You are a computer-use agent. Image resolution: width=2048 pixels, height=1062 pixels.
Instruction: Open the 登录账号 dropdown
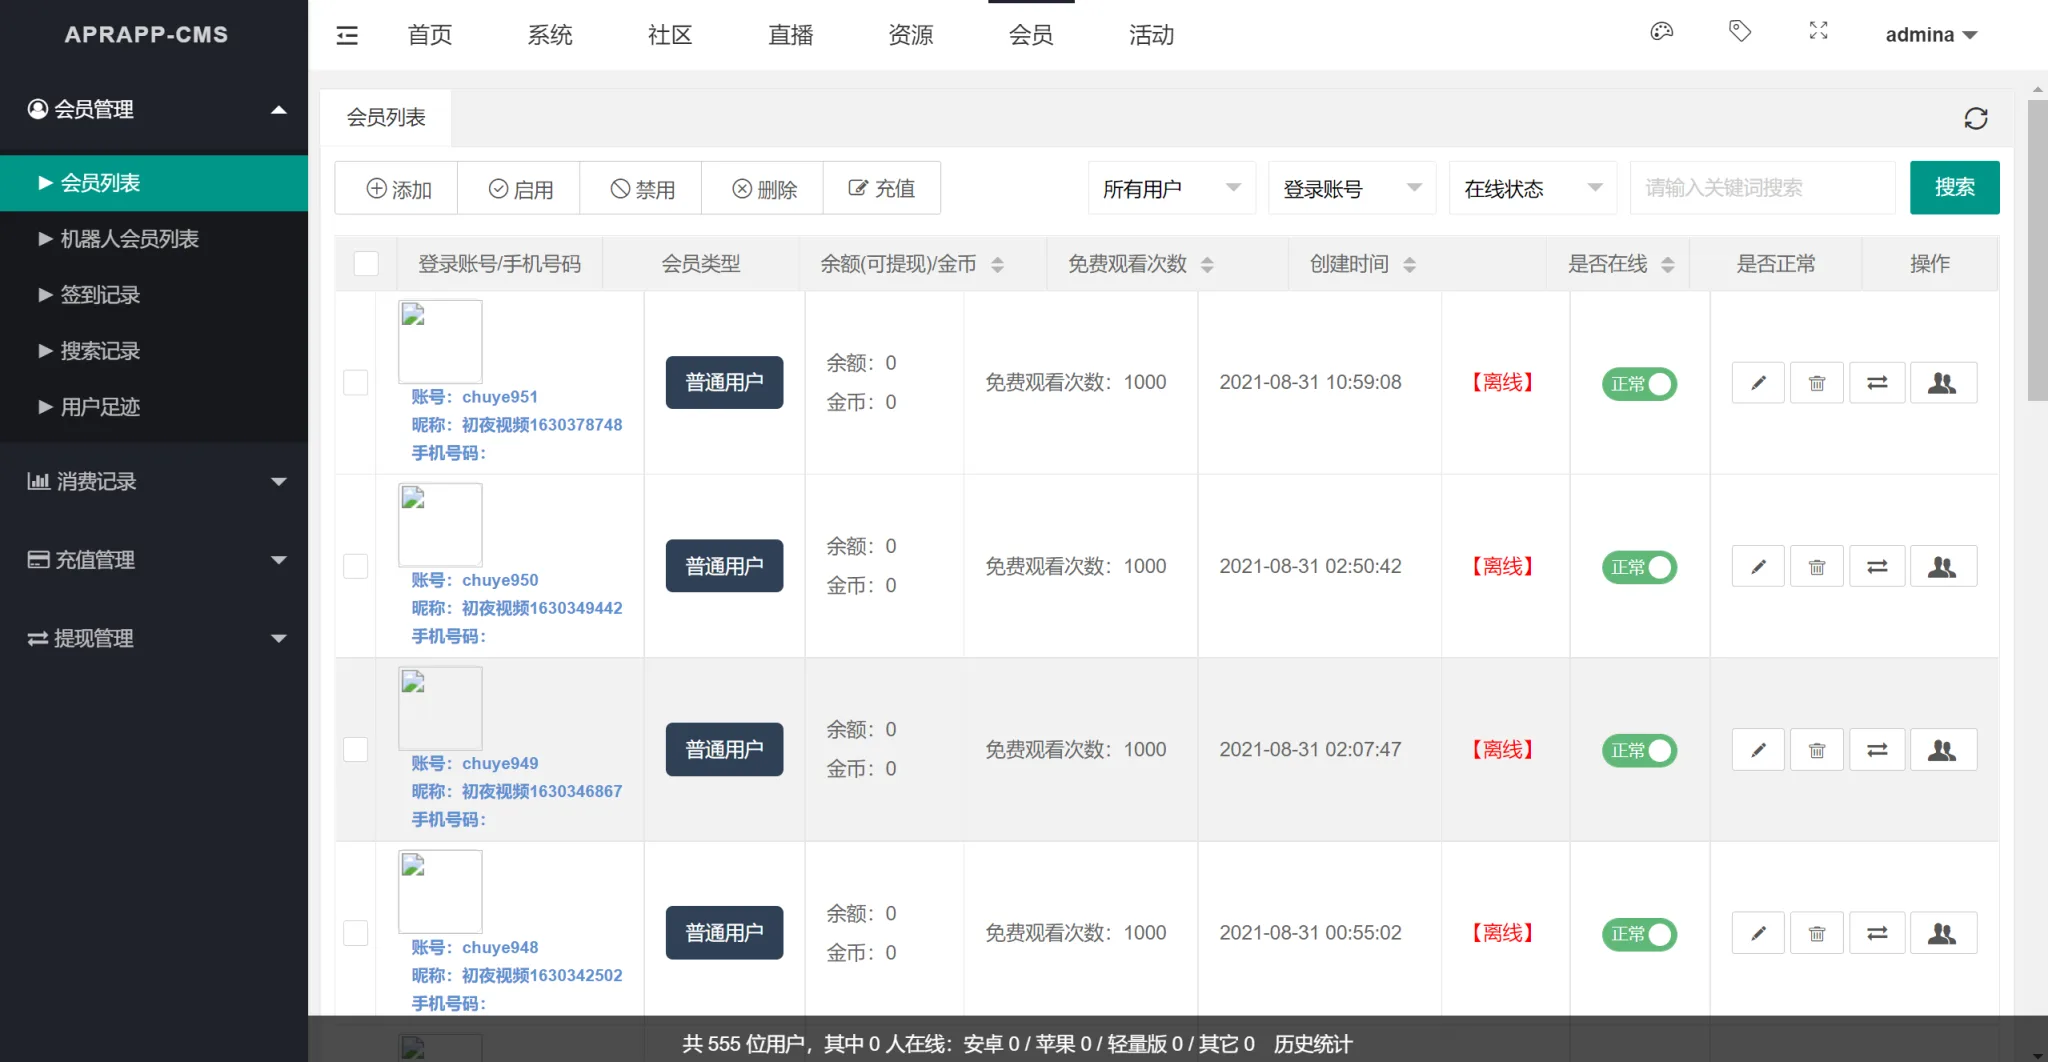(1351, 188)
